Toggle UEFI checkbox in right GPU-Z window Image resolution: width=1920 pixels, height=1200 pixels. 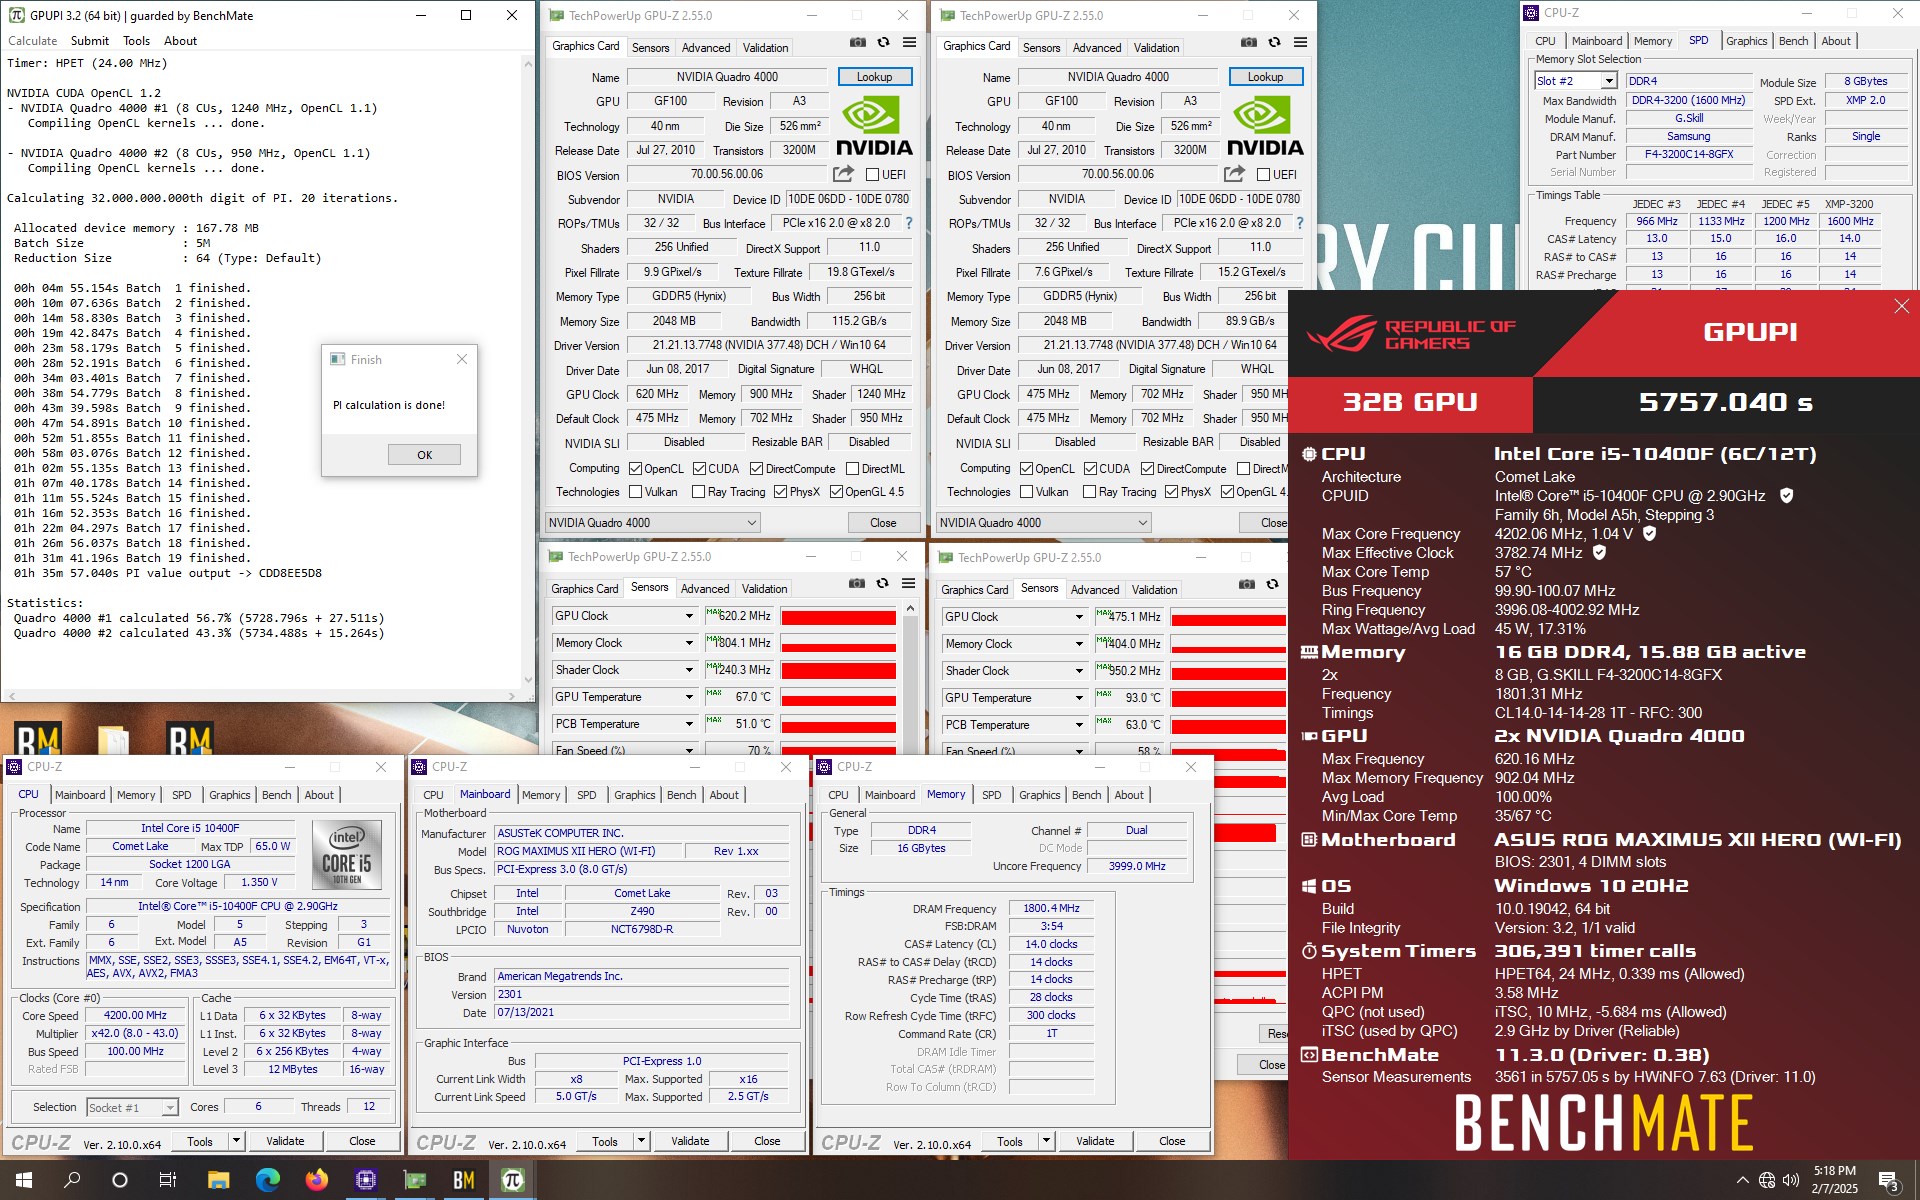pyautogui.click(x=1263, y=175)
